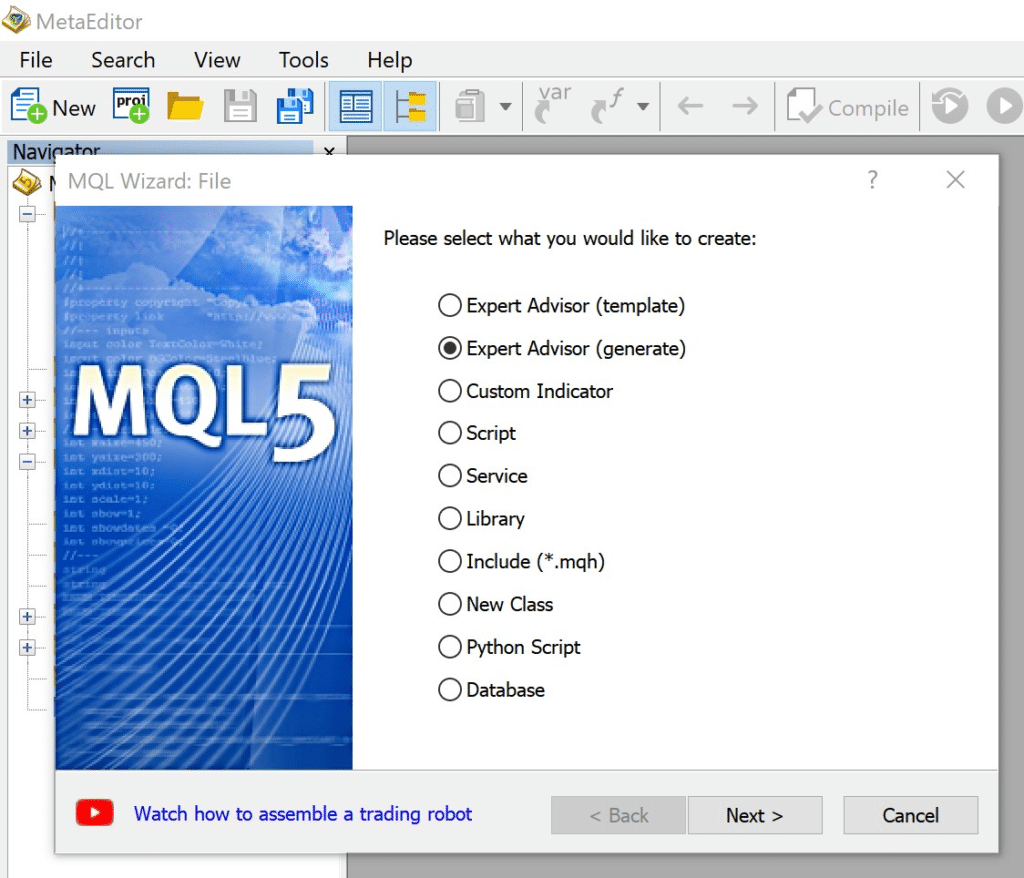Screen dimensions: 1024x878
Task: Open the Watch how to assemble a trading robot link
Action: point(303,814)
